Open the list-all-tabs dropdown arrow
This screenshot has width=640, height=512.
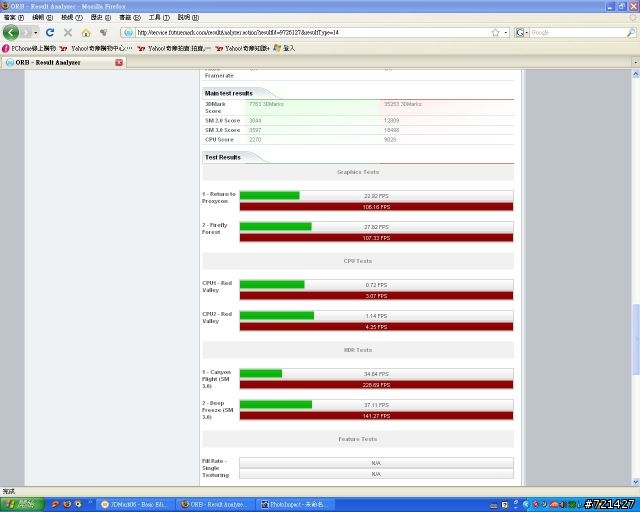[635, 62]
